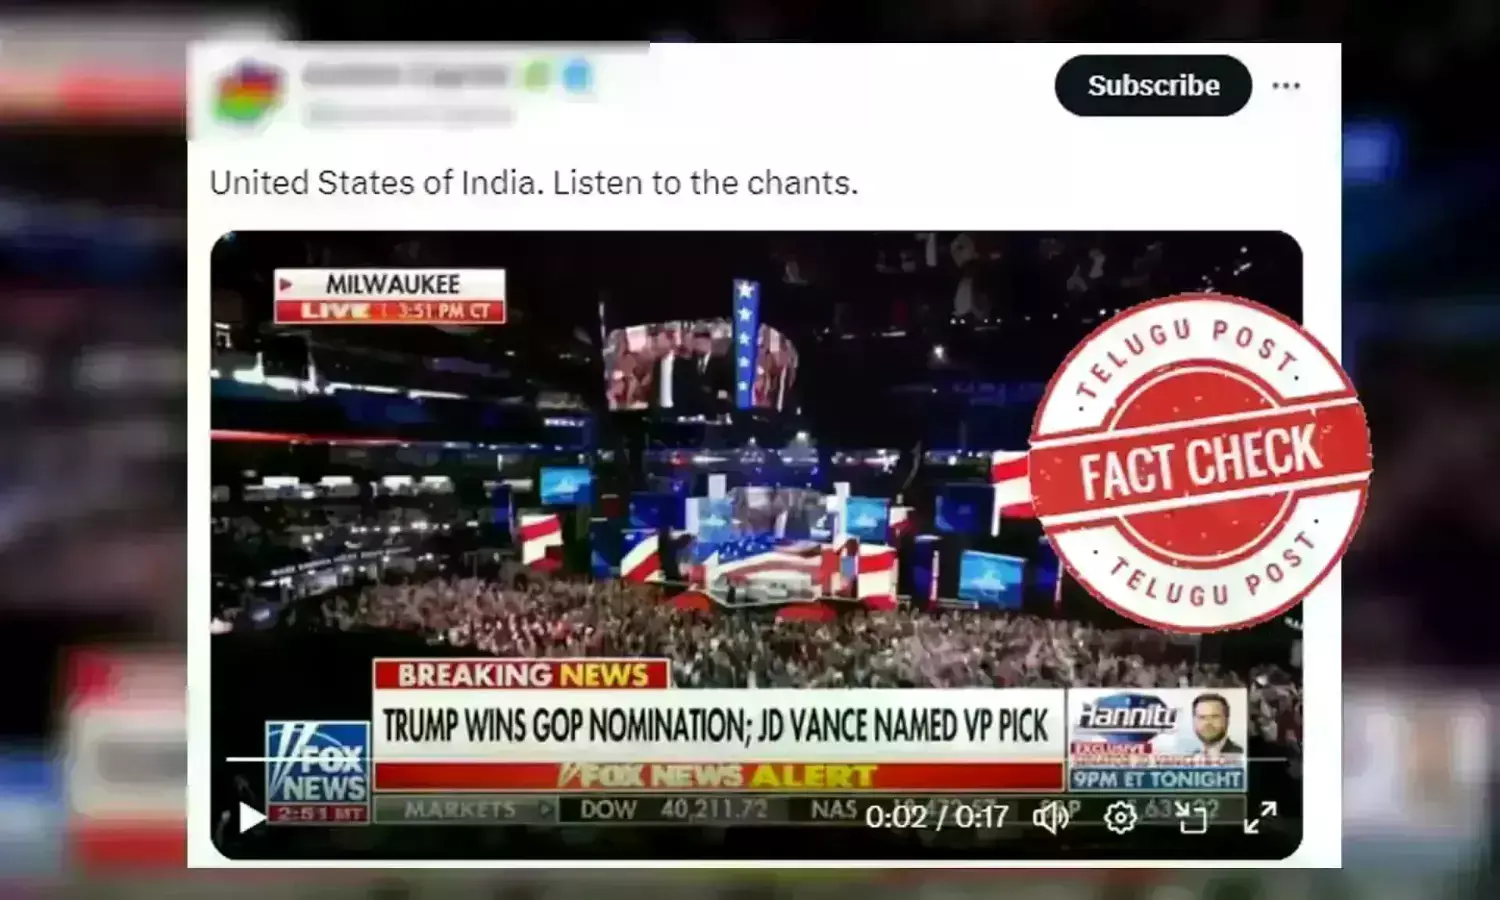This screenshot has height=900, width=1500.
Task: Click the video progress bar
Action: tap(756, 760)
